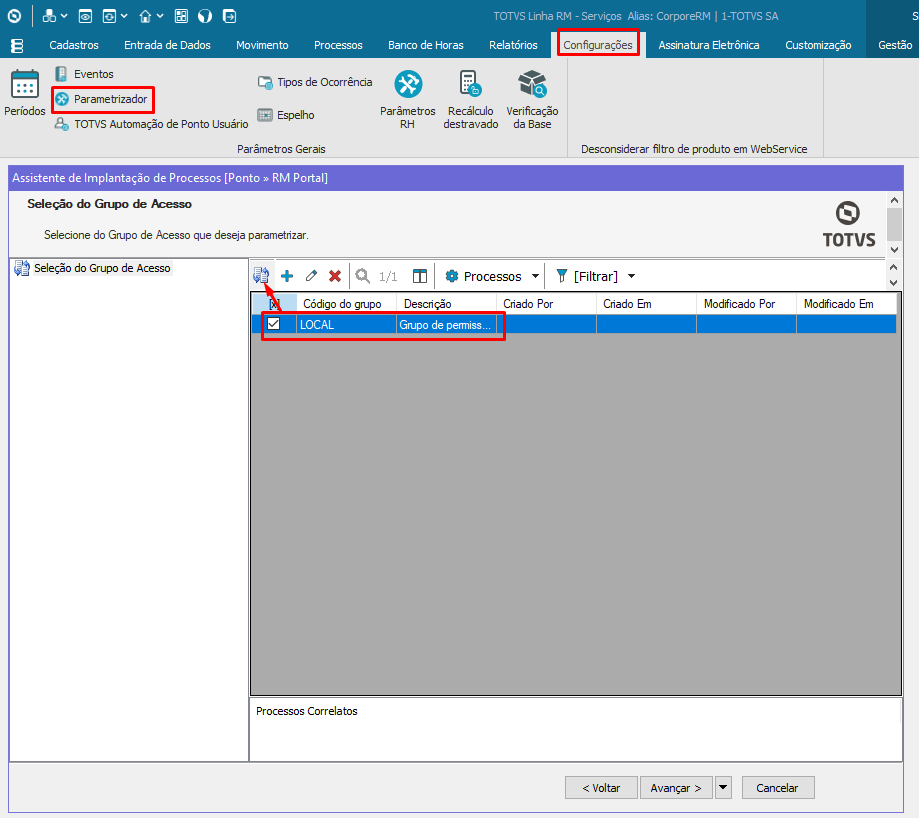
Task: Open dropdown arrow next to Avançar
Action: (723, 788)
